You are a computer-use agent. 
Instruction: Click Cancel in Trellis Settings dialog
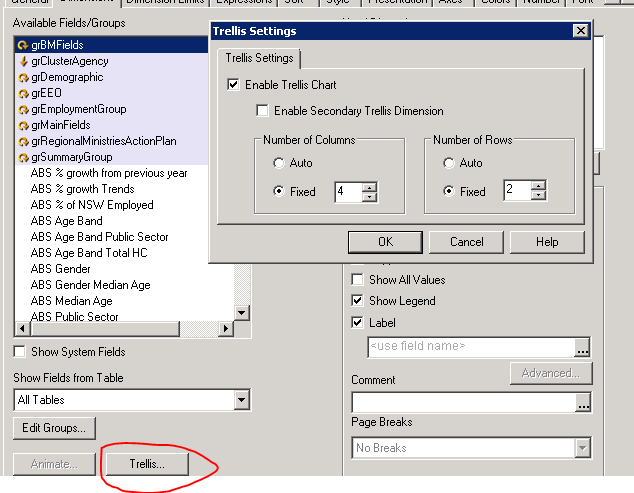point(466,242)
